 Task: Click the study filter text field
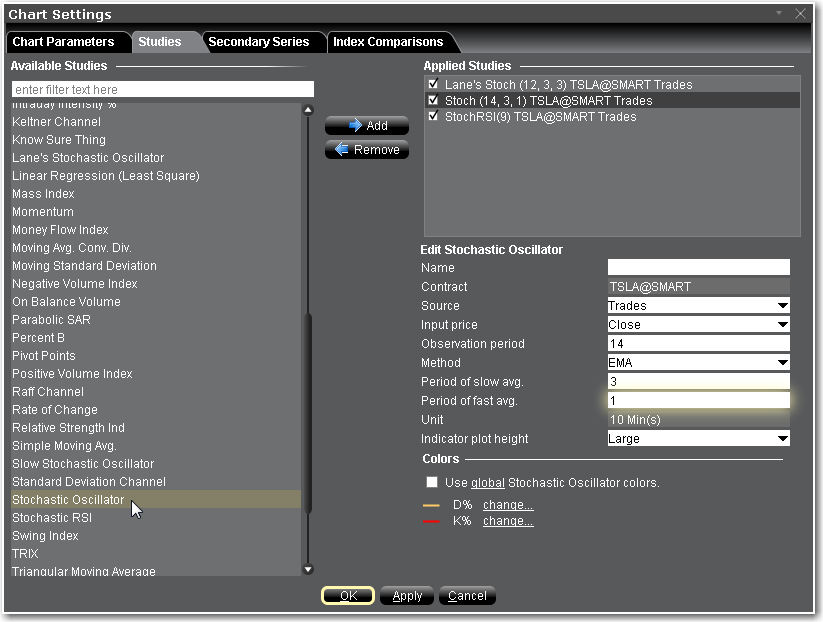[x=162, y=90]
